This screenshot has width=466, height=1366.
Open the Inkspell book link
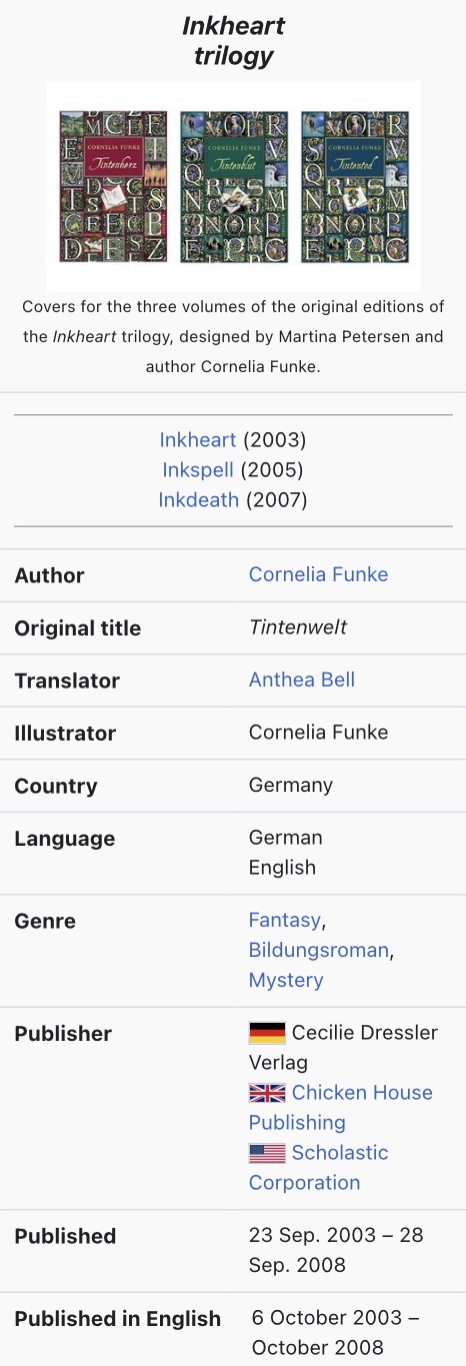point(199,470)
